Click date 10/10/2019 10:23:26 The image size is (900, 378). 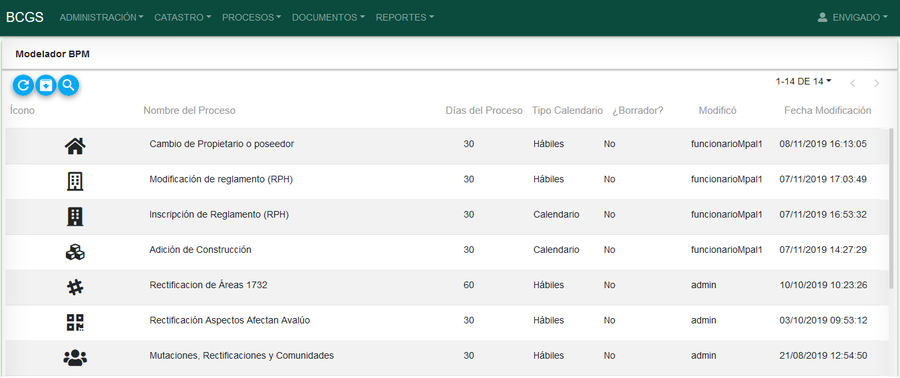click(x=823, y=285)
